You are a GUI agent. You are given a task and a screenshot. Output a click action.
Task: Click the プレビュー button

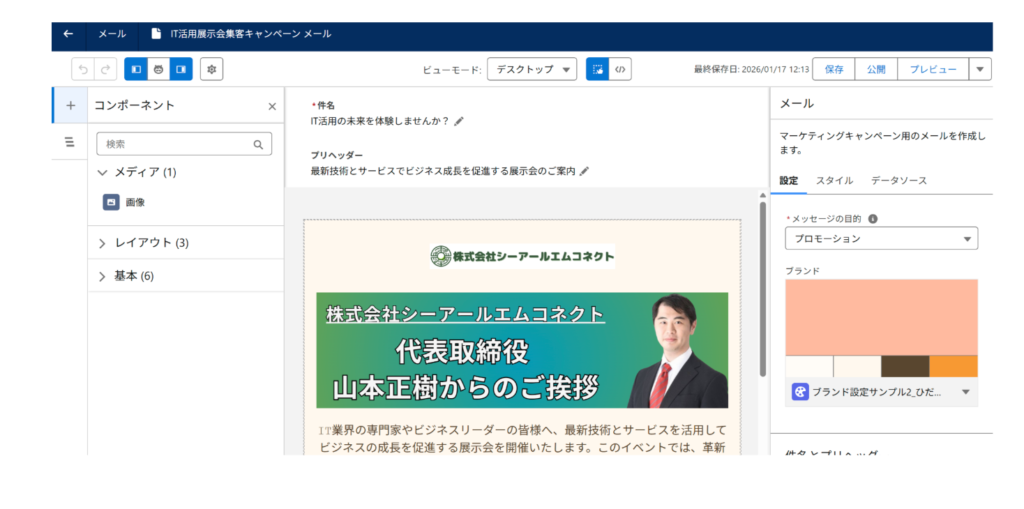click(x=933, y=69)
